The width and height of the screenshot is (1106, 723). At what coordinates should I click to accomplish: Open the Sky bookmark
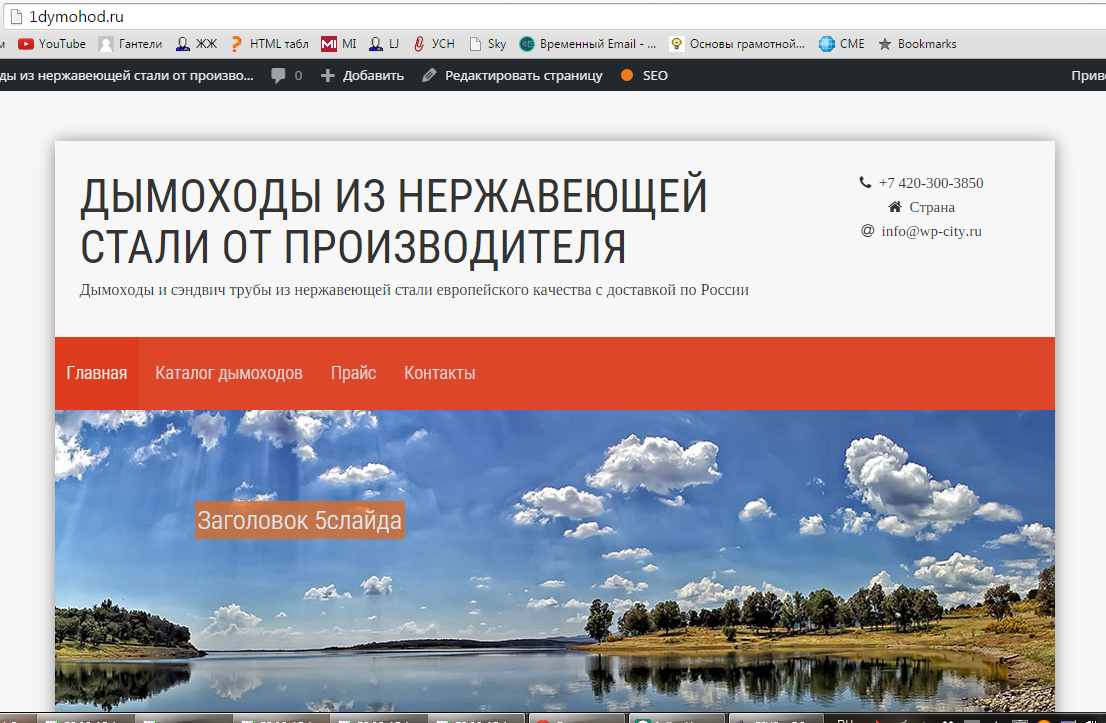(488, 44)
